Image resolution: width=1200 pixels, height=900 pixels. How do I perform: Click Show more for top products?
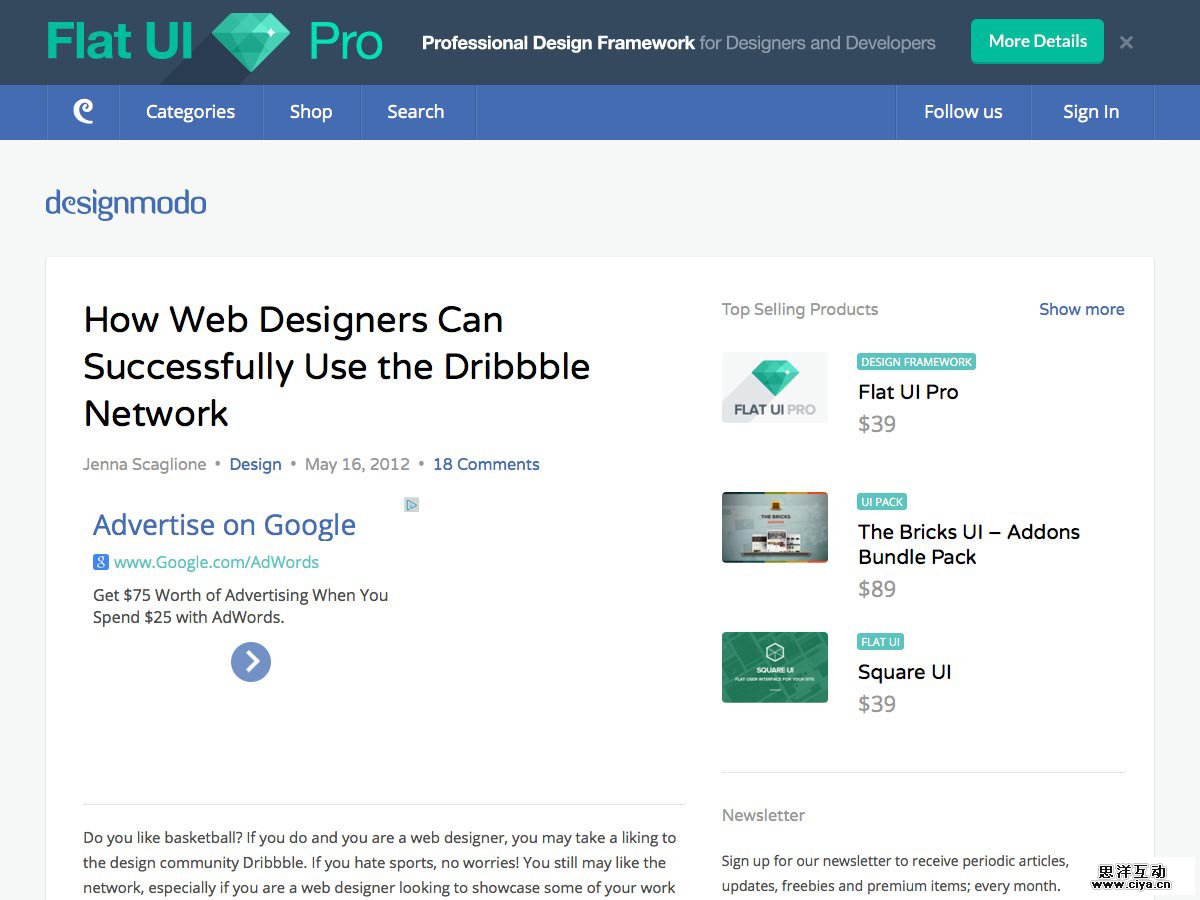pyautogui.click(x=1081, y=309)
